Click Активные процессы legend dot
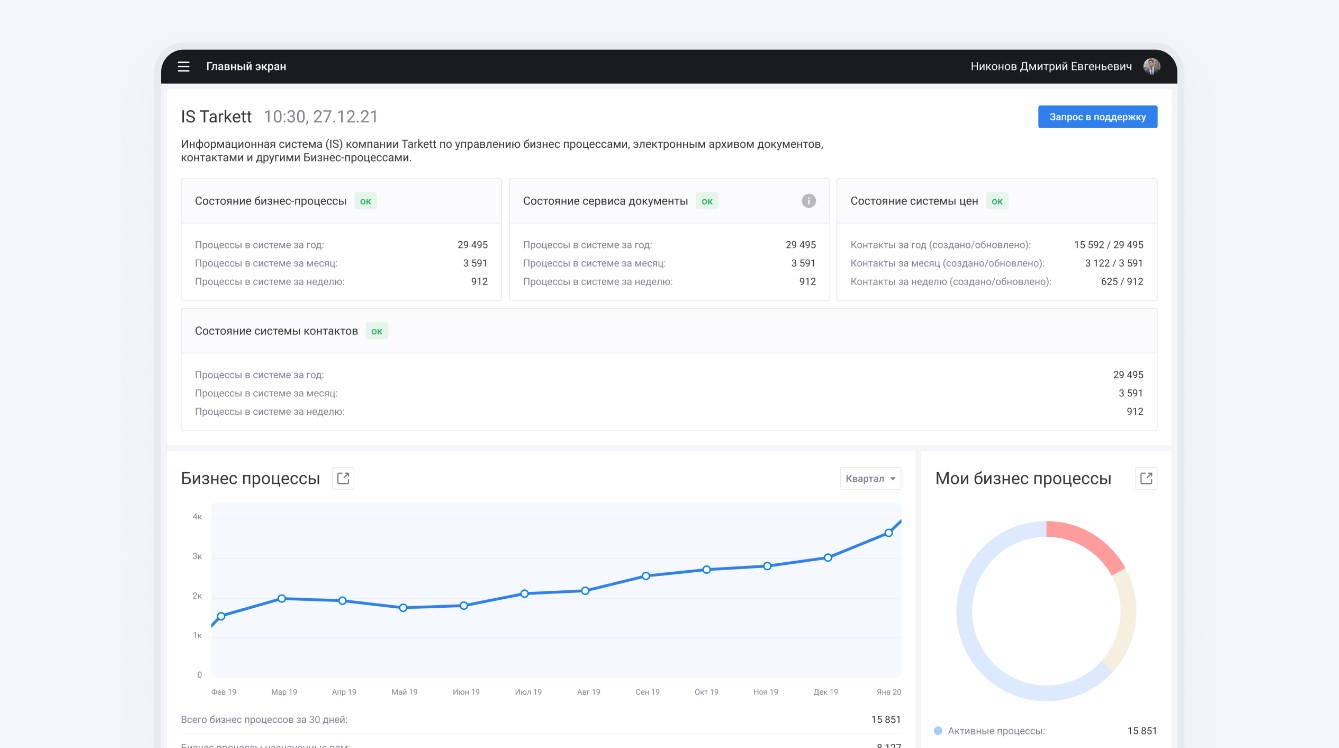This screenshot has height=748, width=1339. pos(938,731)
